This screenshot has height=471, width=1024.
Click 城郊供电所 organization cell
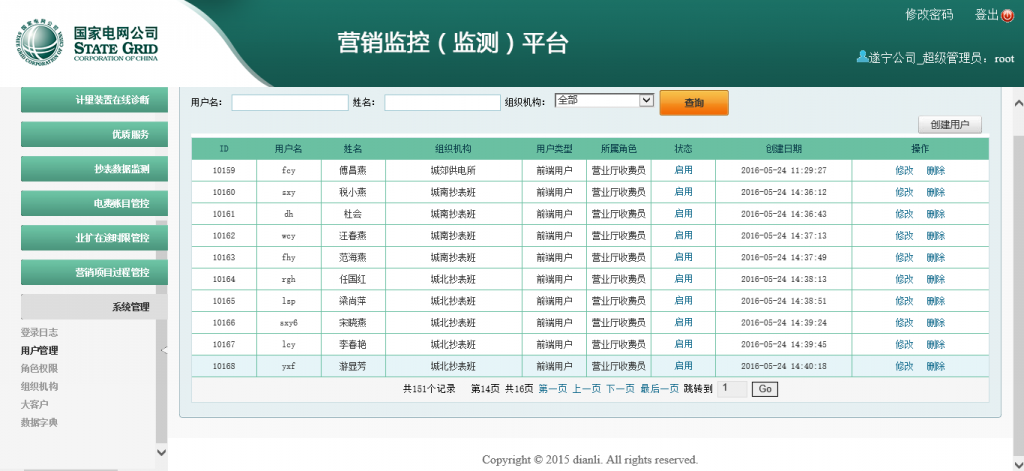click(453, 171)
